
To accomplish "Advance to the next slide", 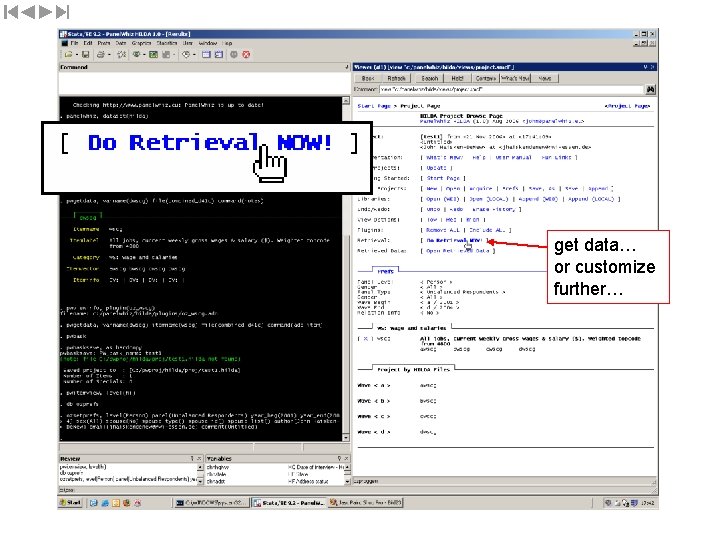I will [x=45, y=12].
